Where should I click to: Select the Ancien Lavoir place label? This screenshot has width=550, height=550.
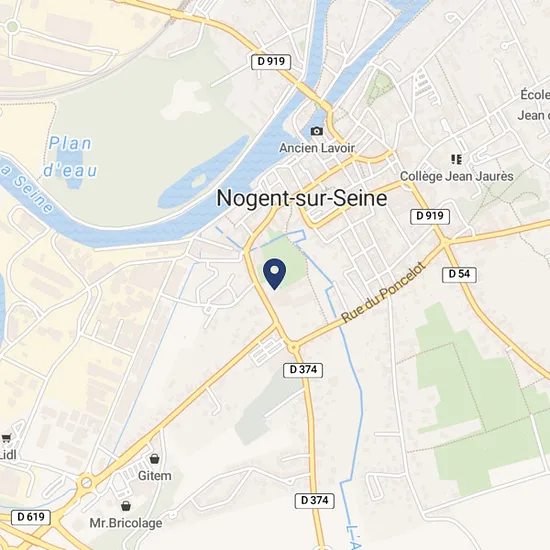tap(317, 148)
